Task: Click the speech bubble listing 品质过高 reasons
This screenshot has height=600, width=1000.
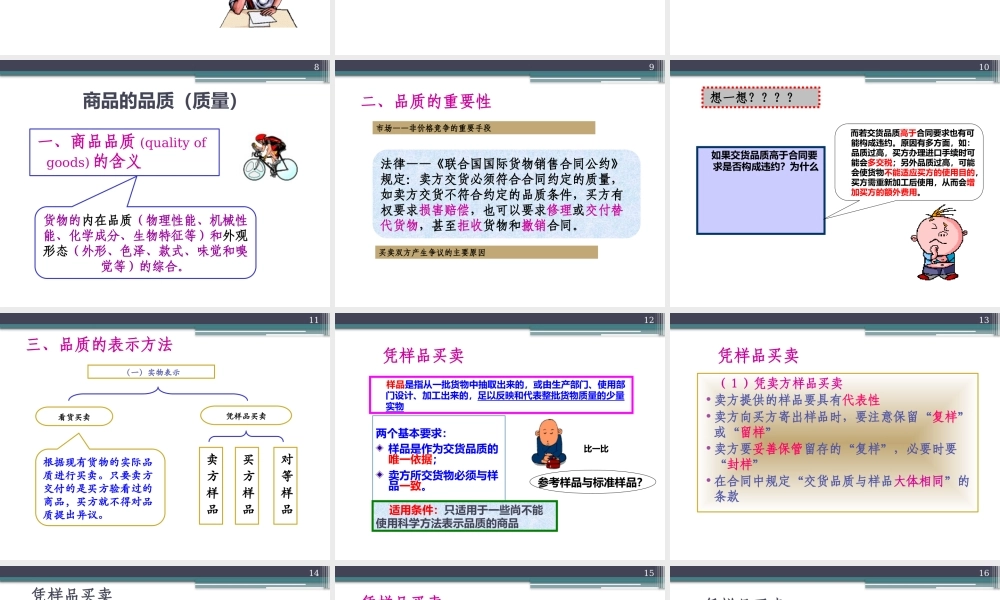Action: click(908, 162)
